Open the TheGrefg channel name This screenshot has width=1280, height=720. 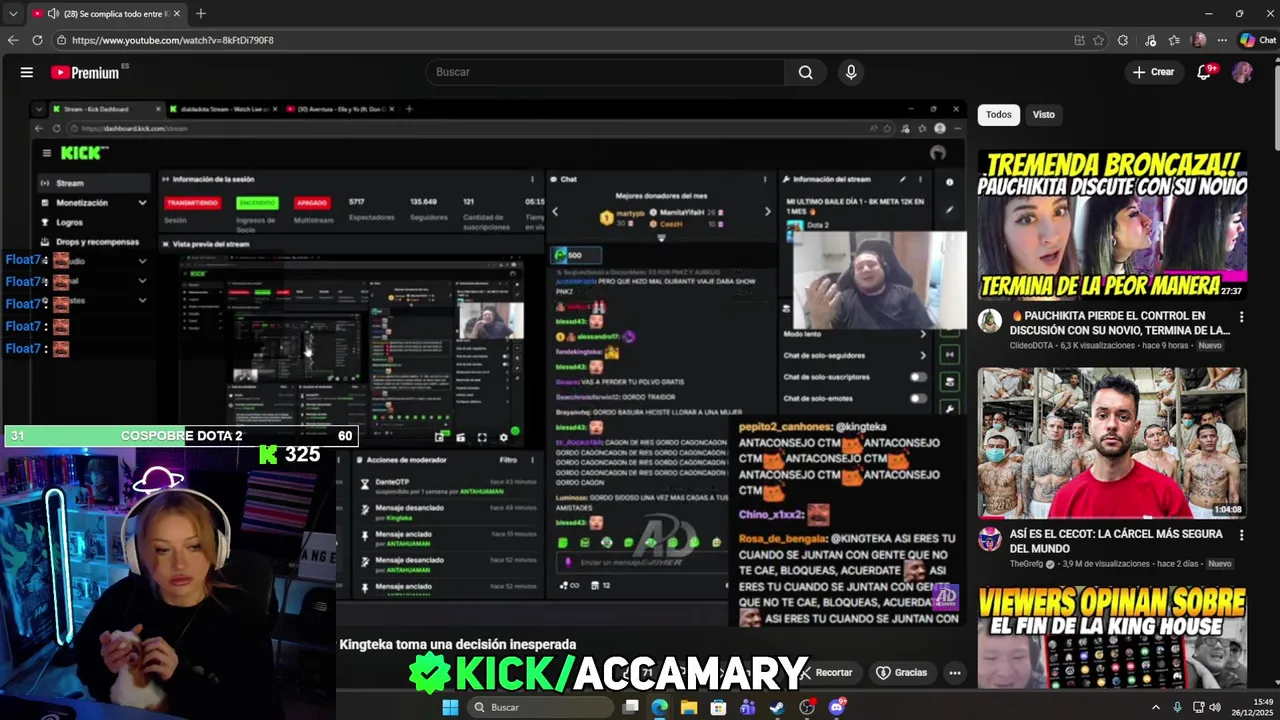[x=1026, y=564]
